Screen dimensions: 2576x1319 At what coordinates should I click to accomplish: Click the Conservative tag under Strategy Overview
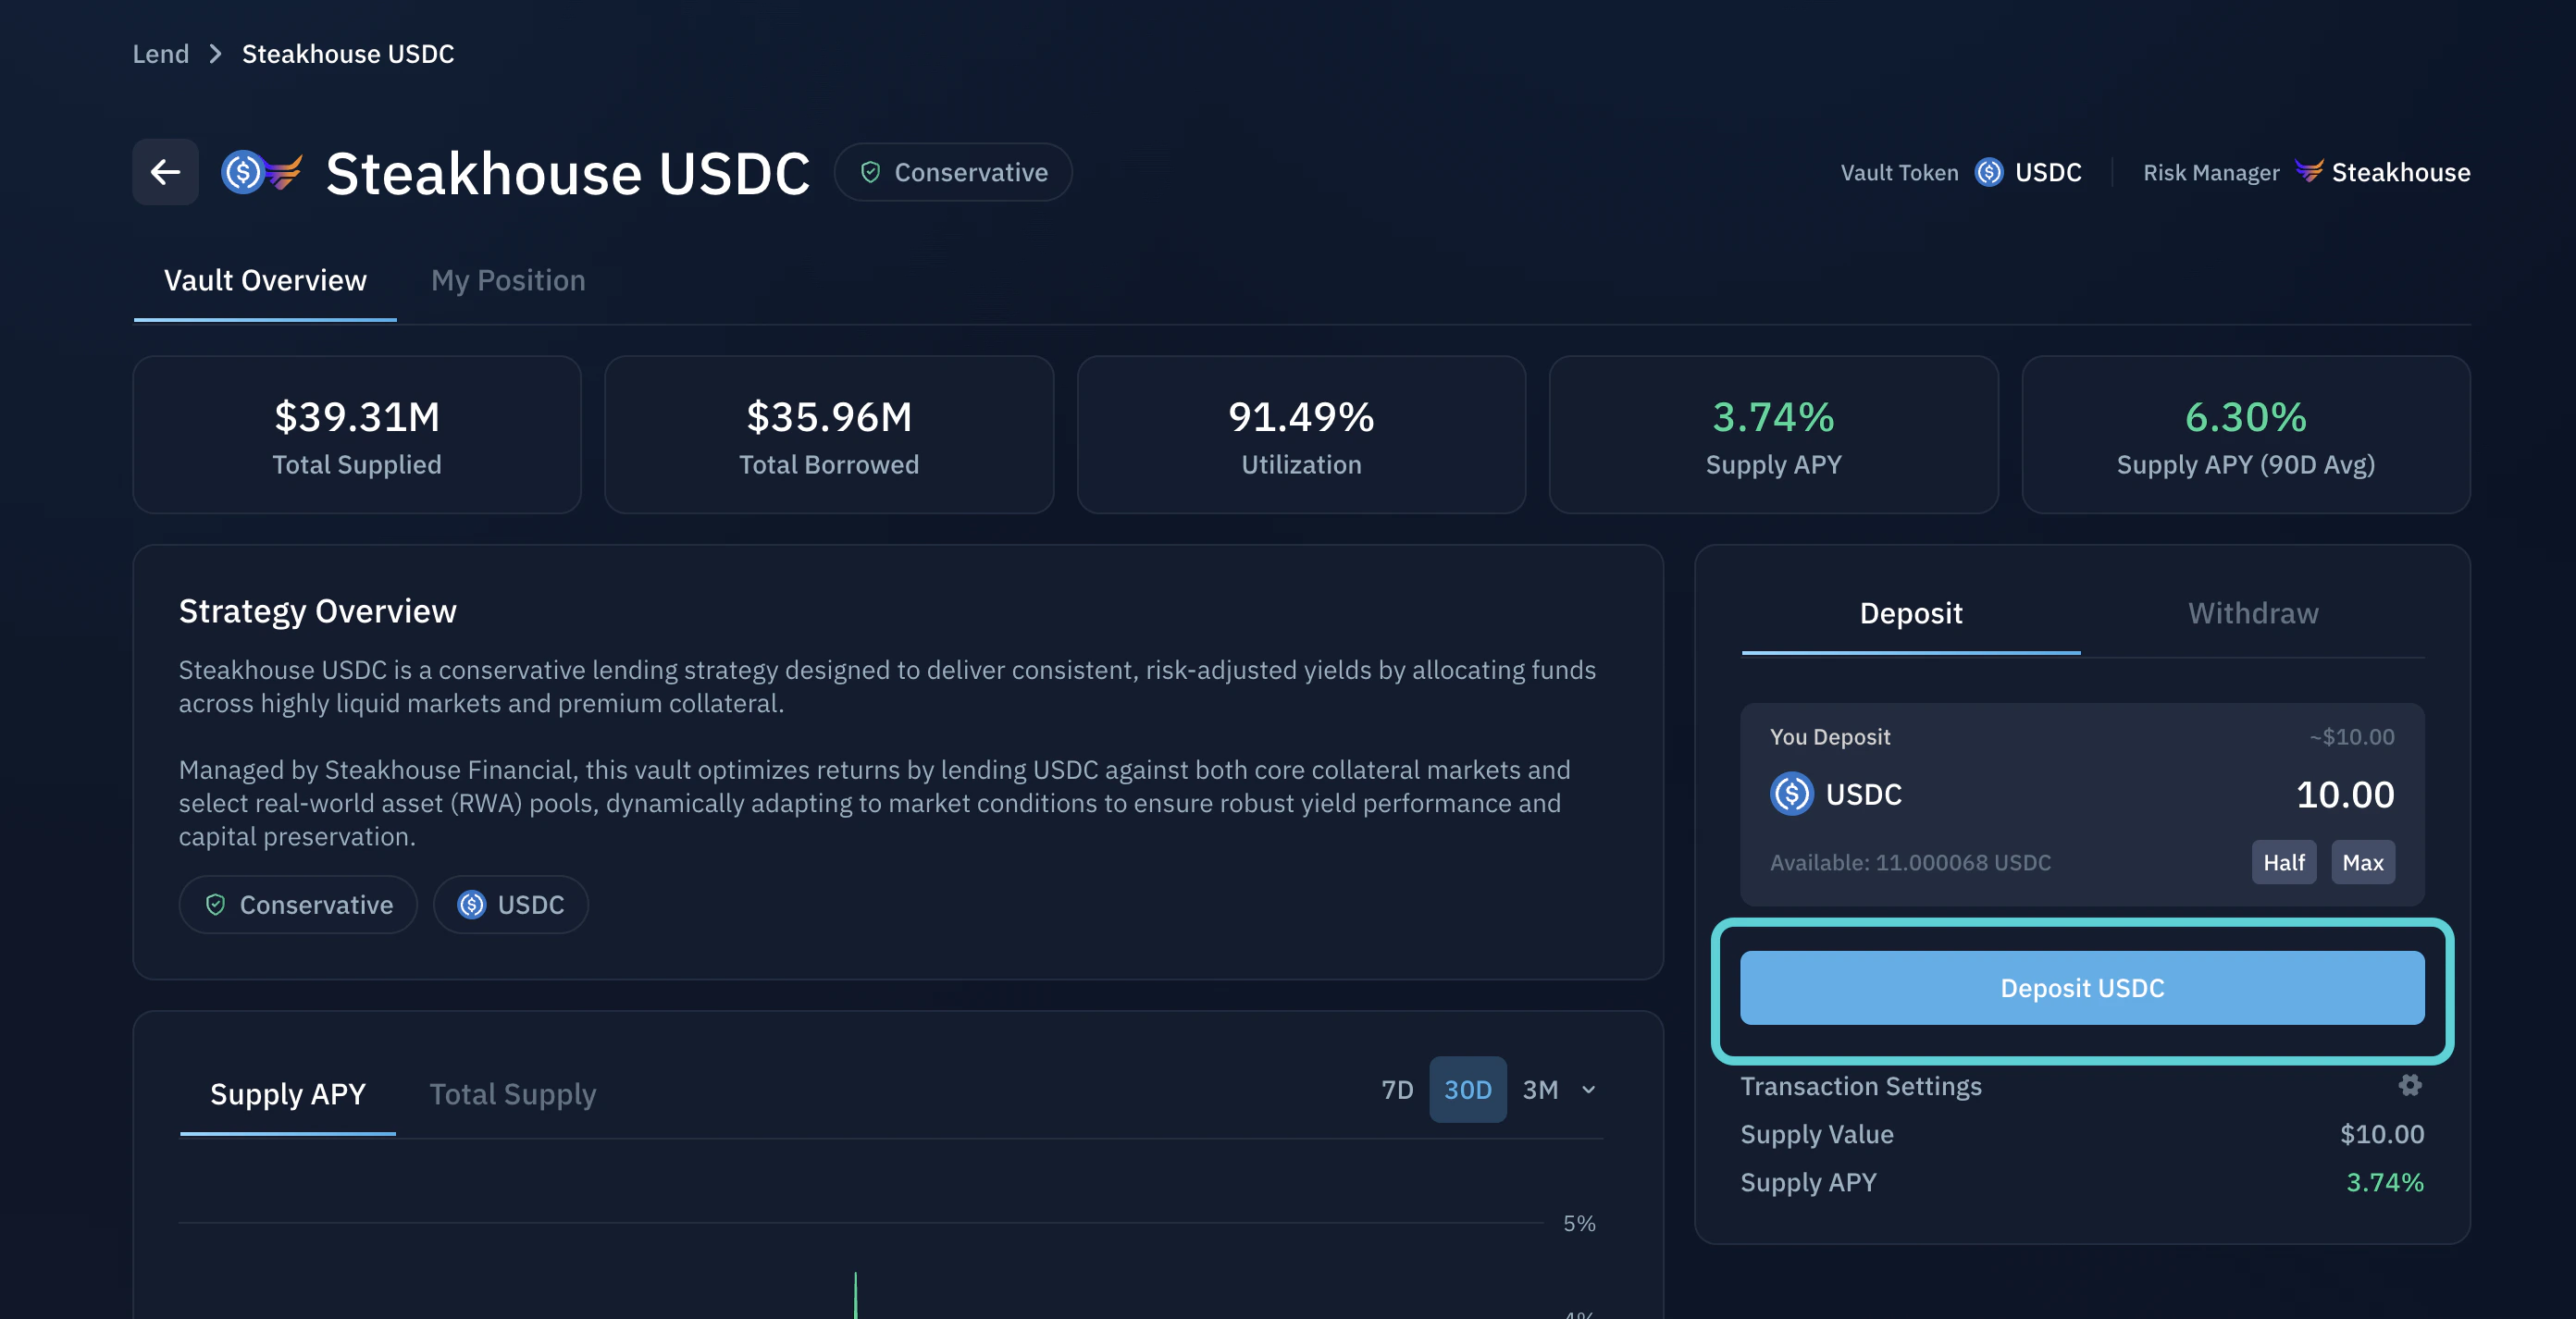(298, 905)
